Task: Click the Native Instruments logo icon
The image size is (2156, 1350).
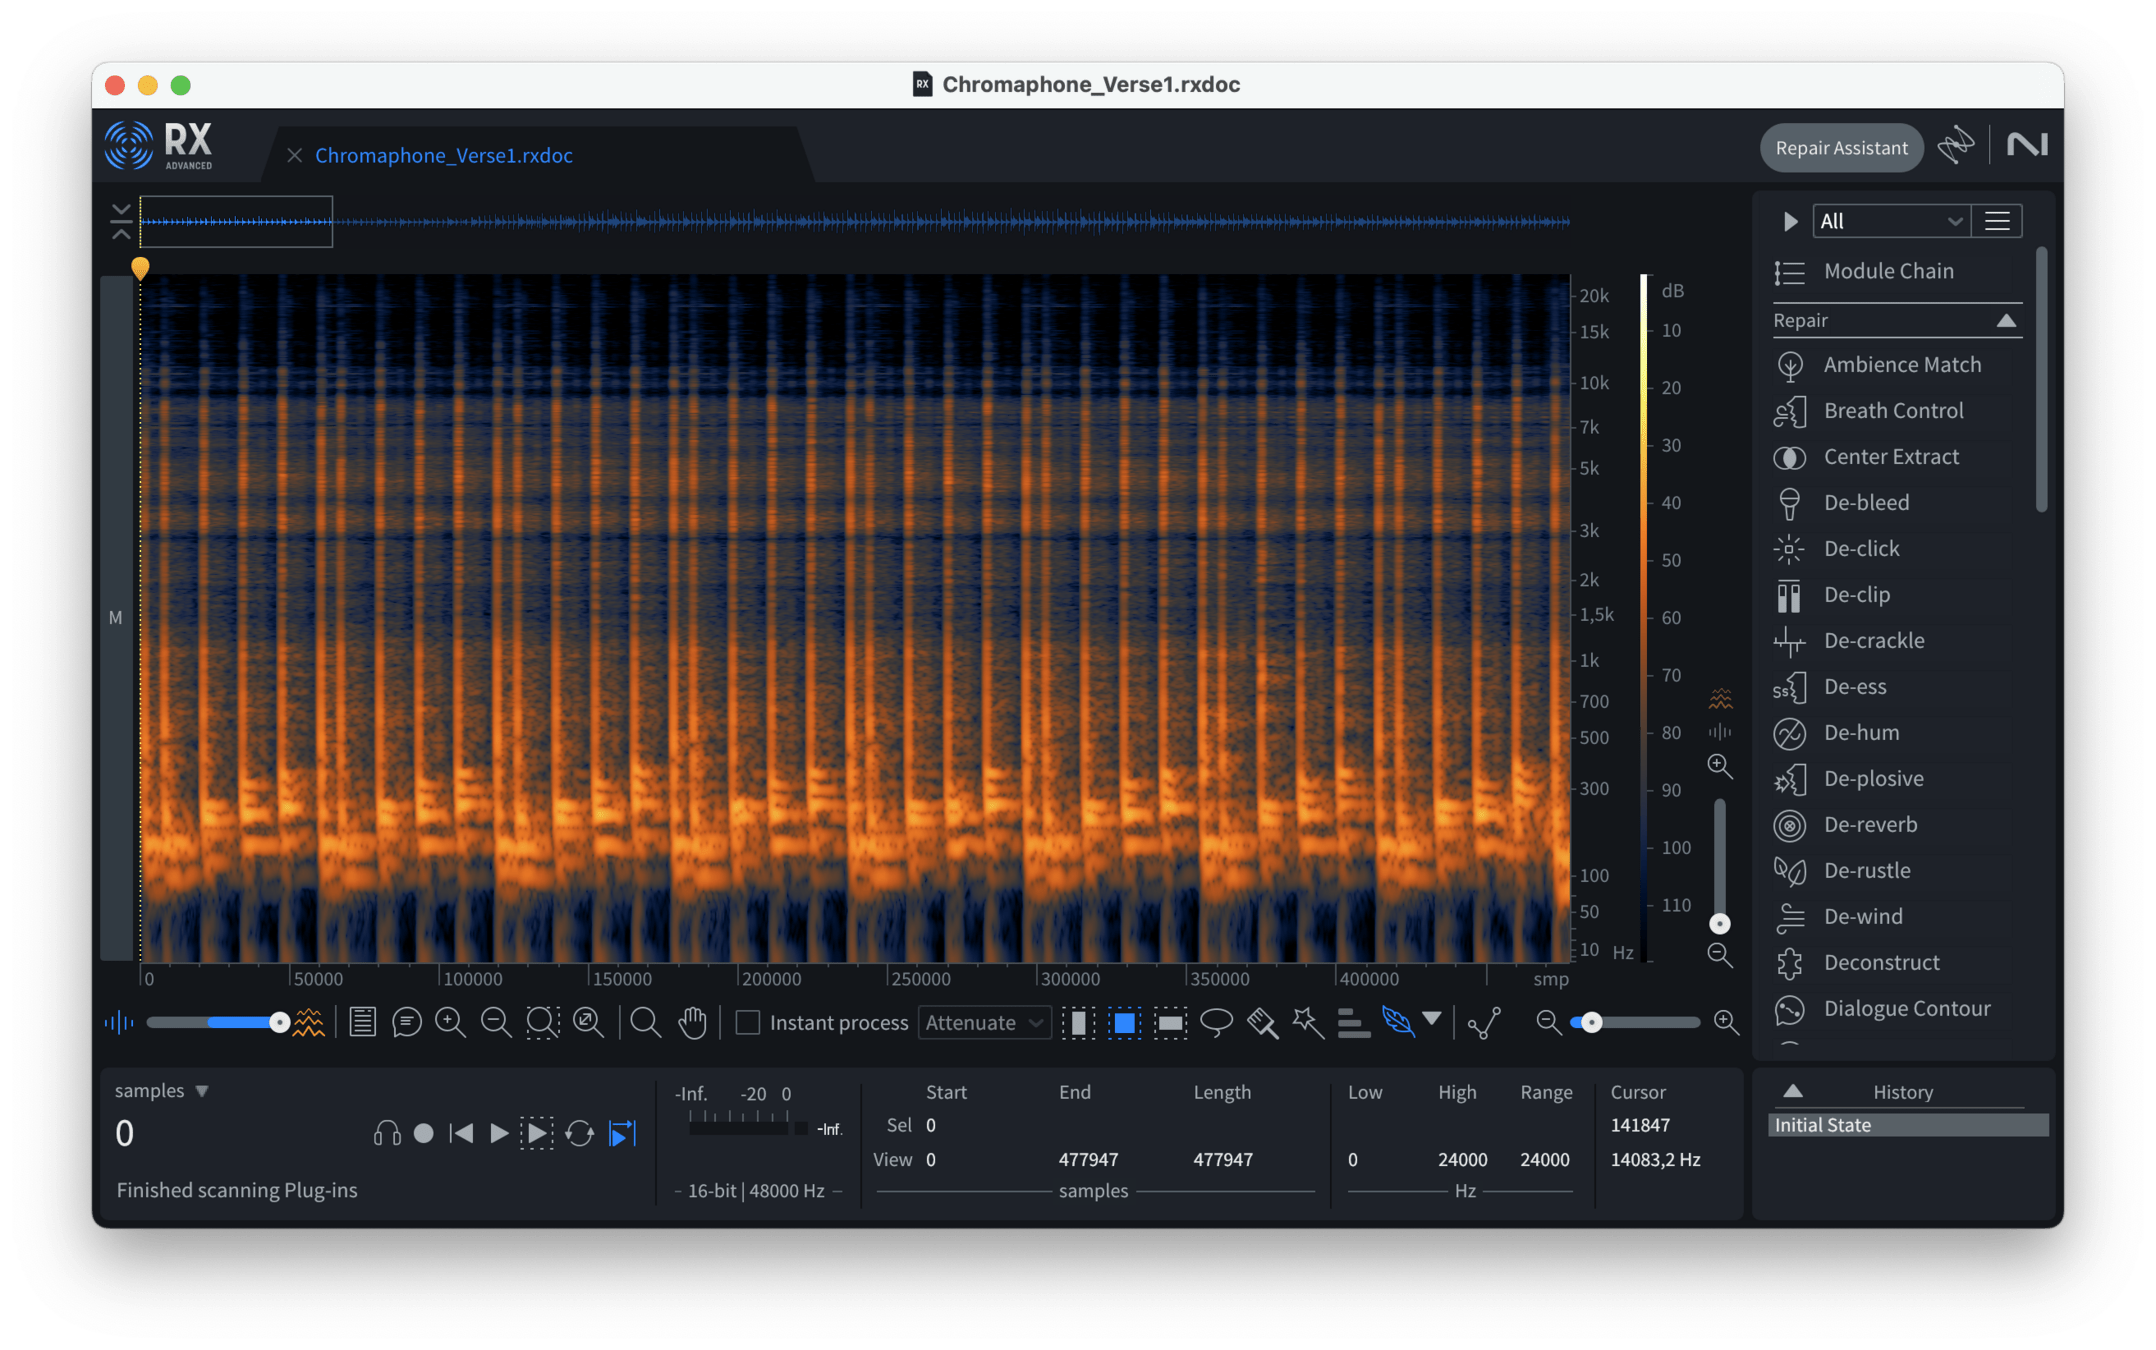Action: tap(2026, 146)
